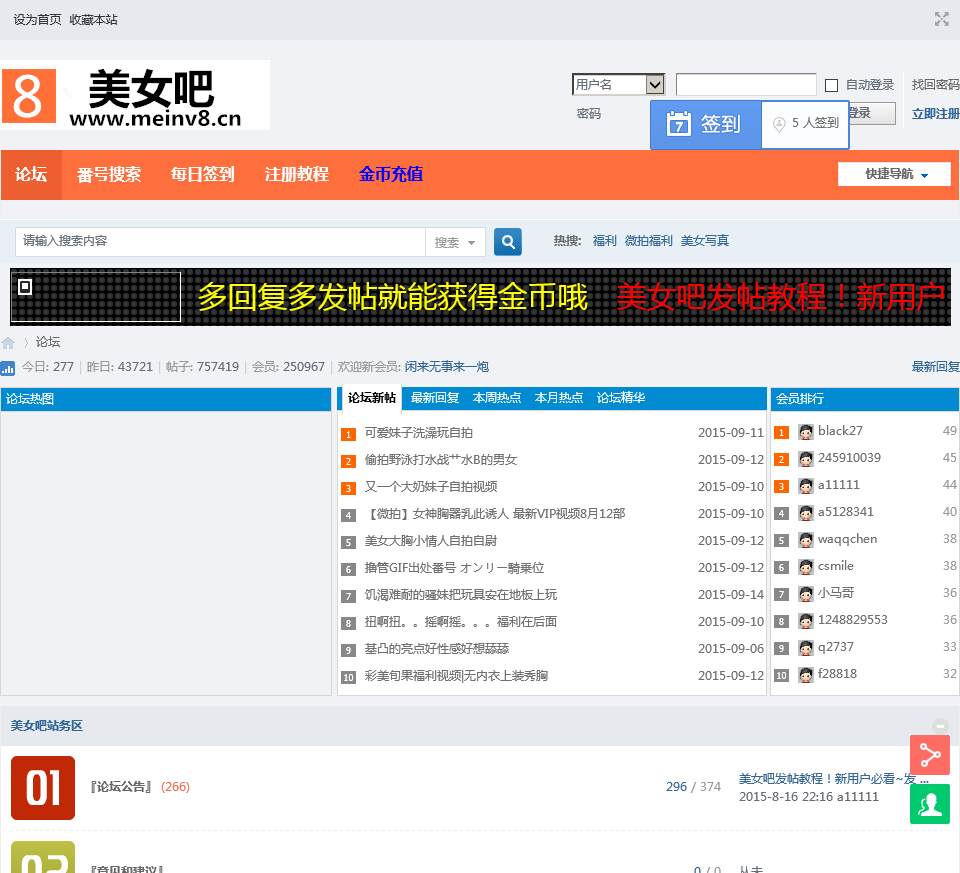Click the green user floating icon

pos(929,804)
